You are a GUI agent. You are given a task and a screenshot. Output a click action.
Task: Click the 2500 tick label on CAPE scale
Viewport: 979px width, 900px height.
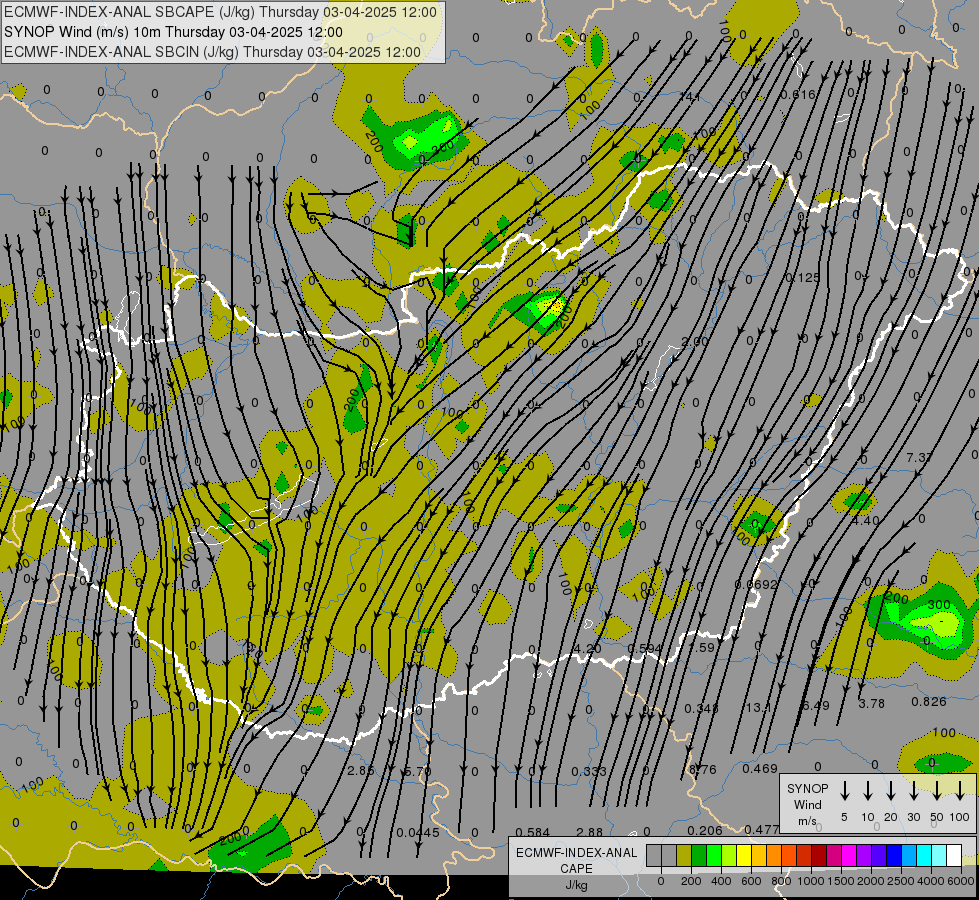(900, 881)
